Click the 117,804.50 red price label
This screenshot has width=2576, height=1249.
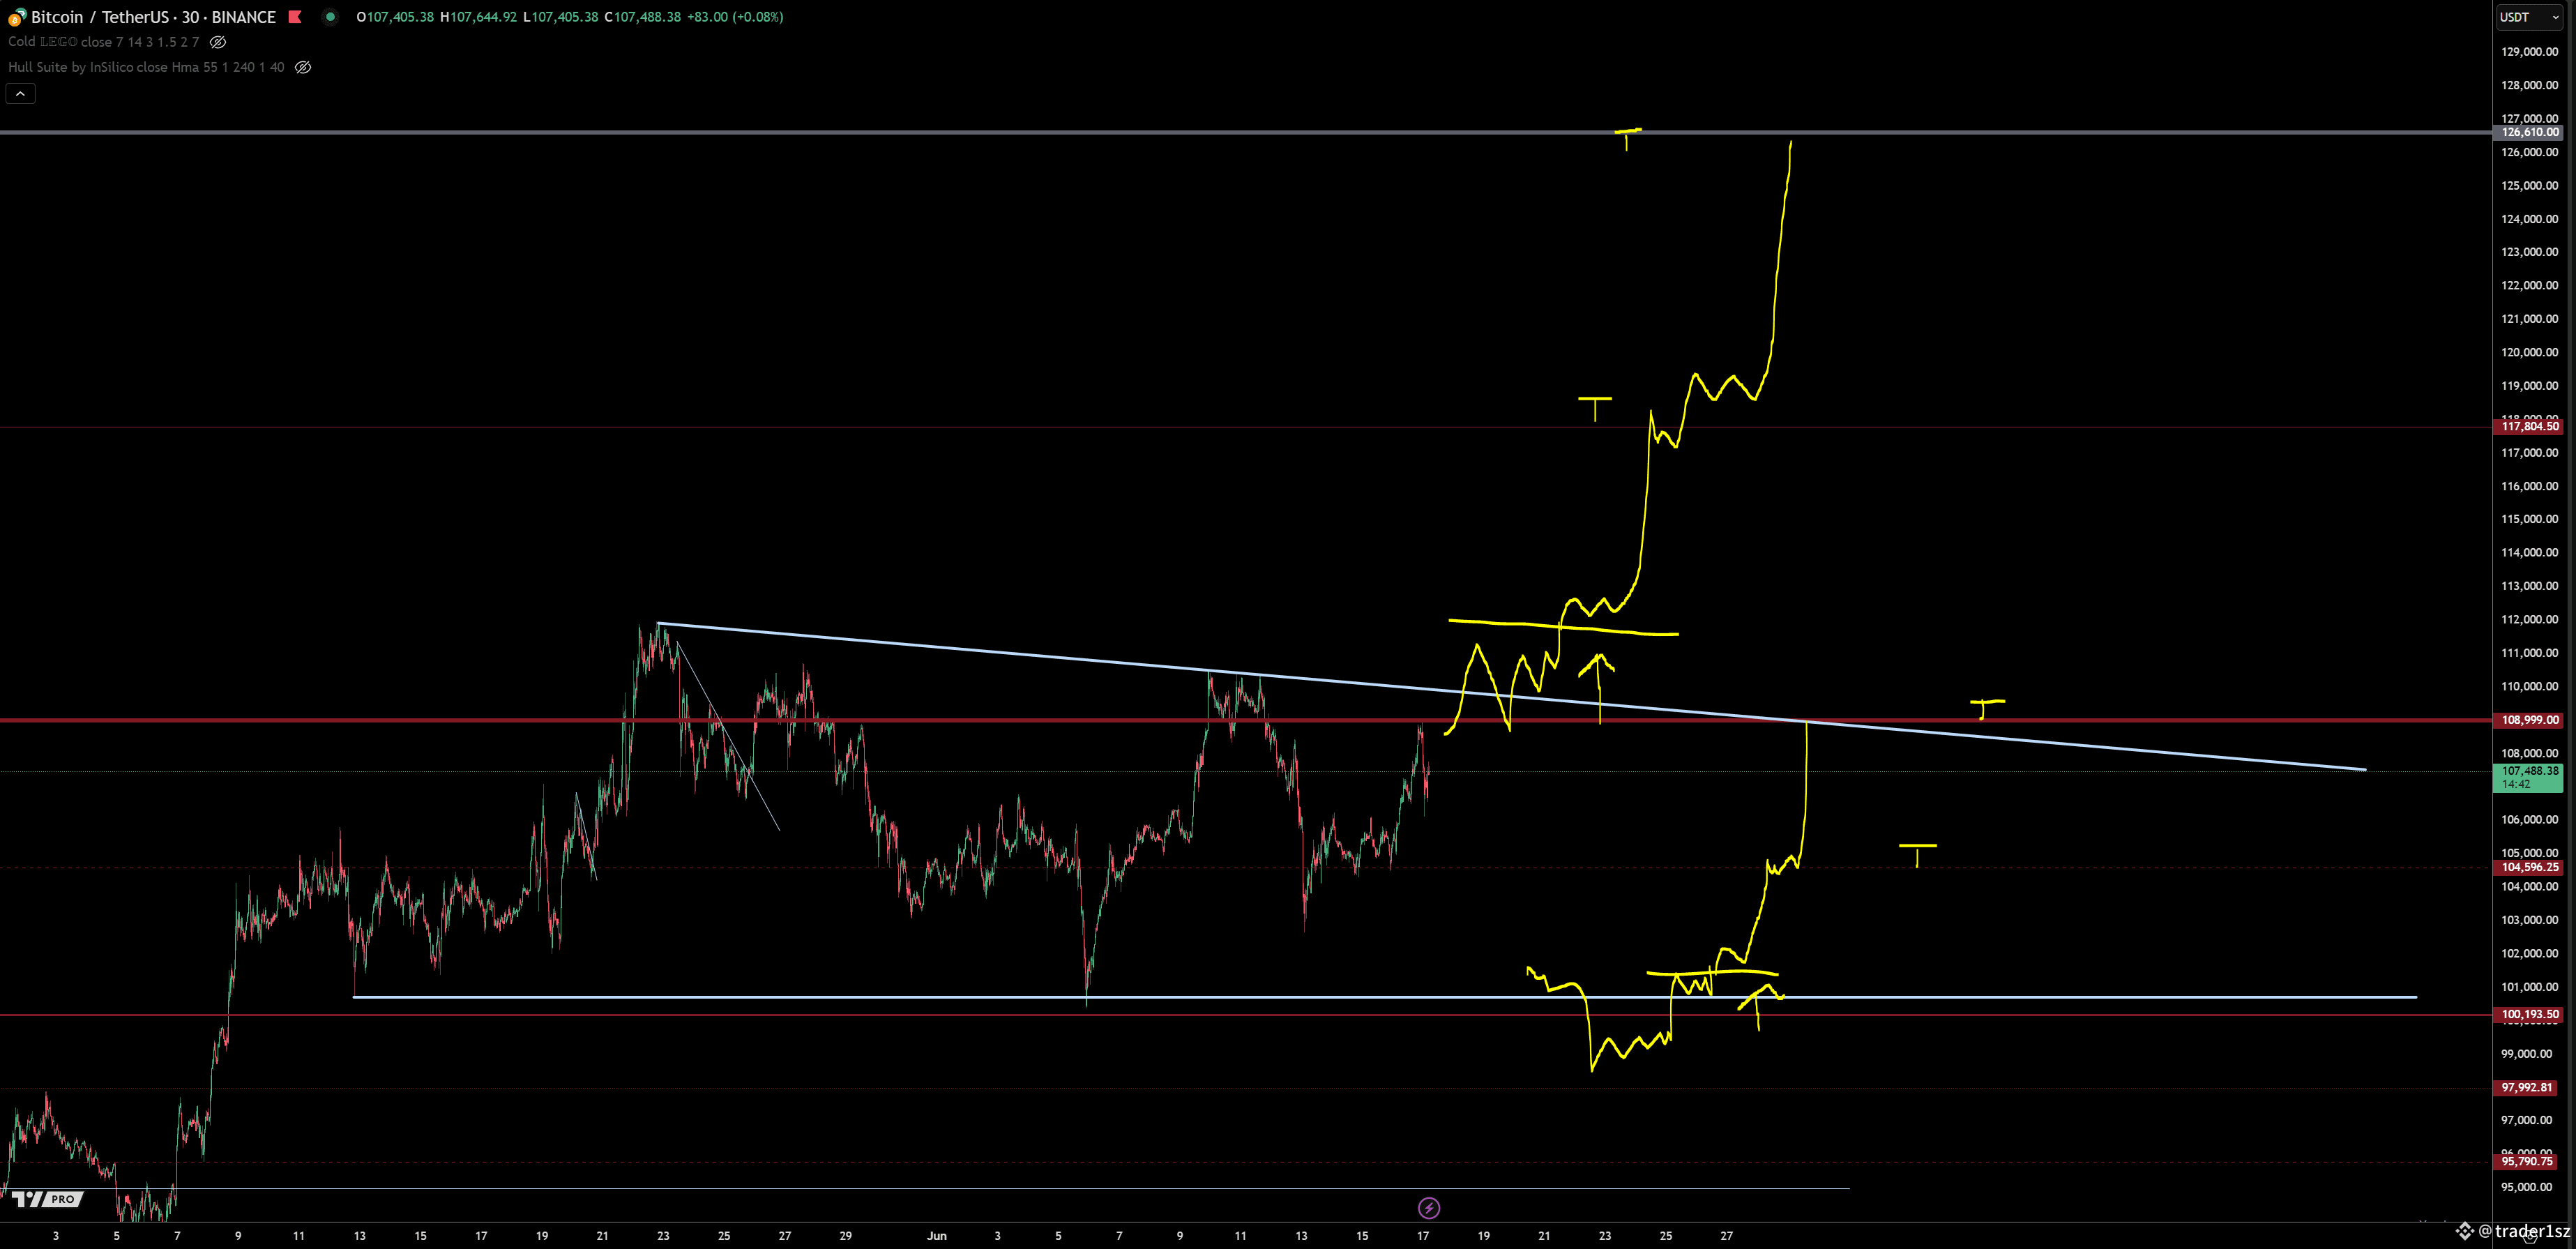(2529, 426)
